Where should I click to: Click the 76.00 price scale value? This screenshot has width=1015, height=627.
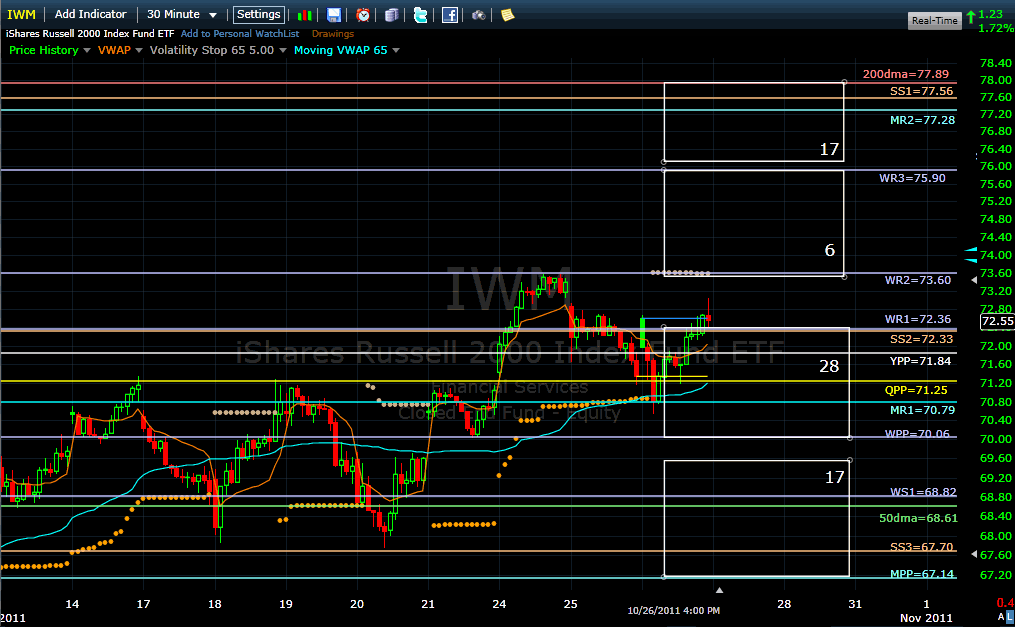point(996,166)
